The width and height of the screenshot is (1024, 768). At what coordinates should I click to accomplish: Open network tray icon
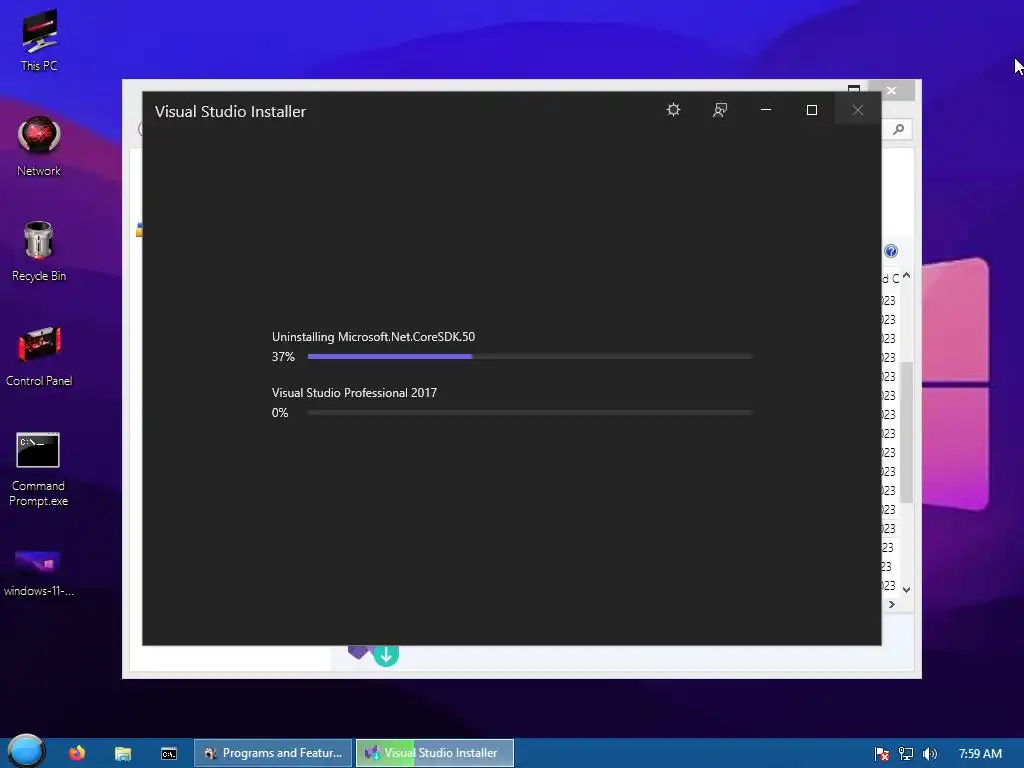point(906,754)
